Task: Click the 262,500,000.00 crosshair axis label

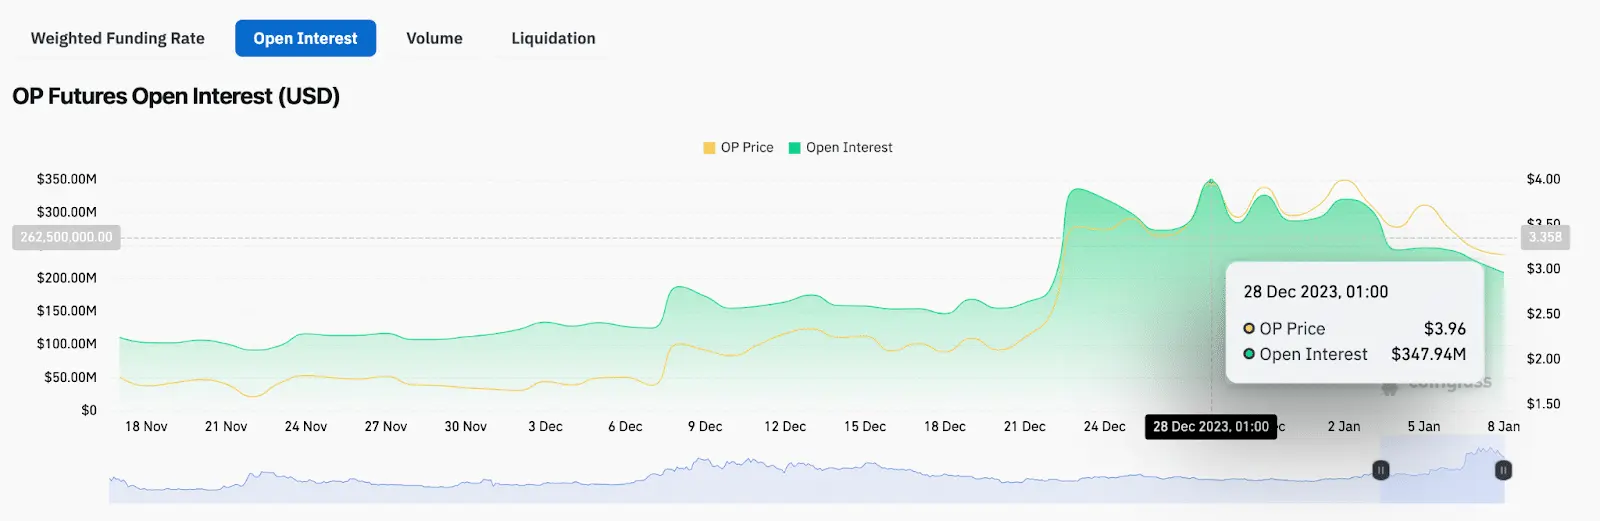Action: (66, 237)
